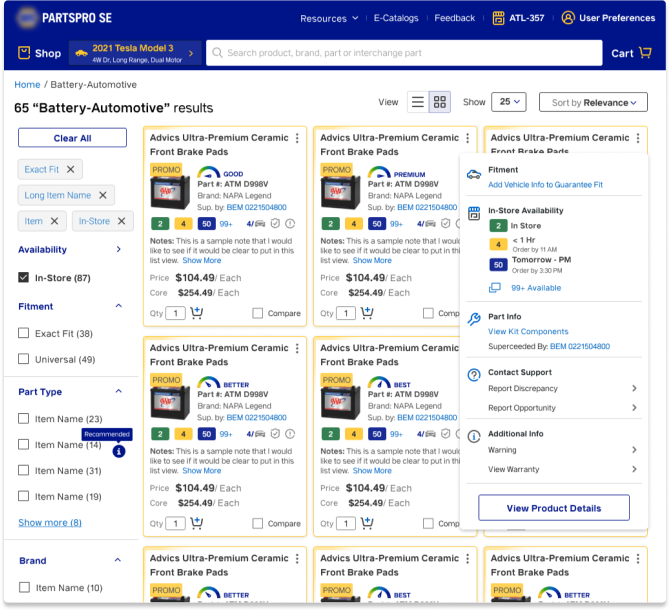Click the Shop bag icon
The image size is (670, 611).
[x=24, y=53]
